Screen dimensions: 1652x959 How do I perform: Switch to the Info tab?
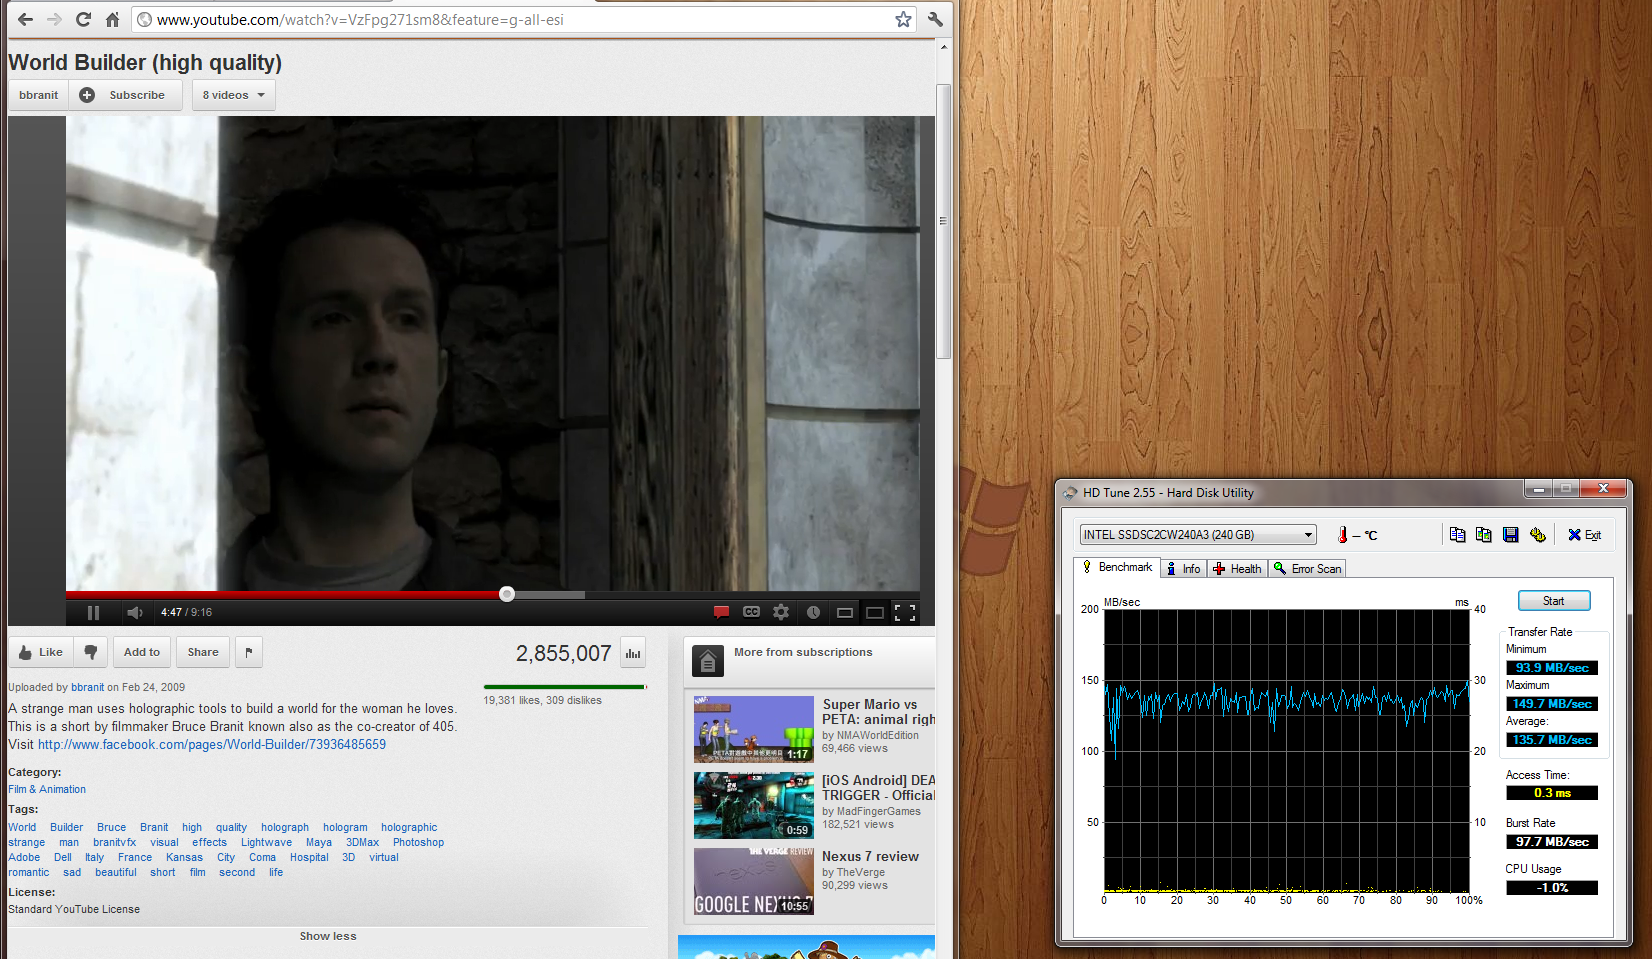(x=1183, y=569)
